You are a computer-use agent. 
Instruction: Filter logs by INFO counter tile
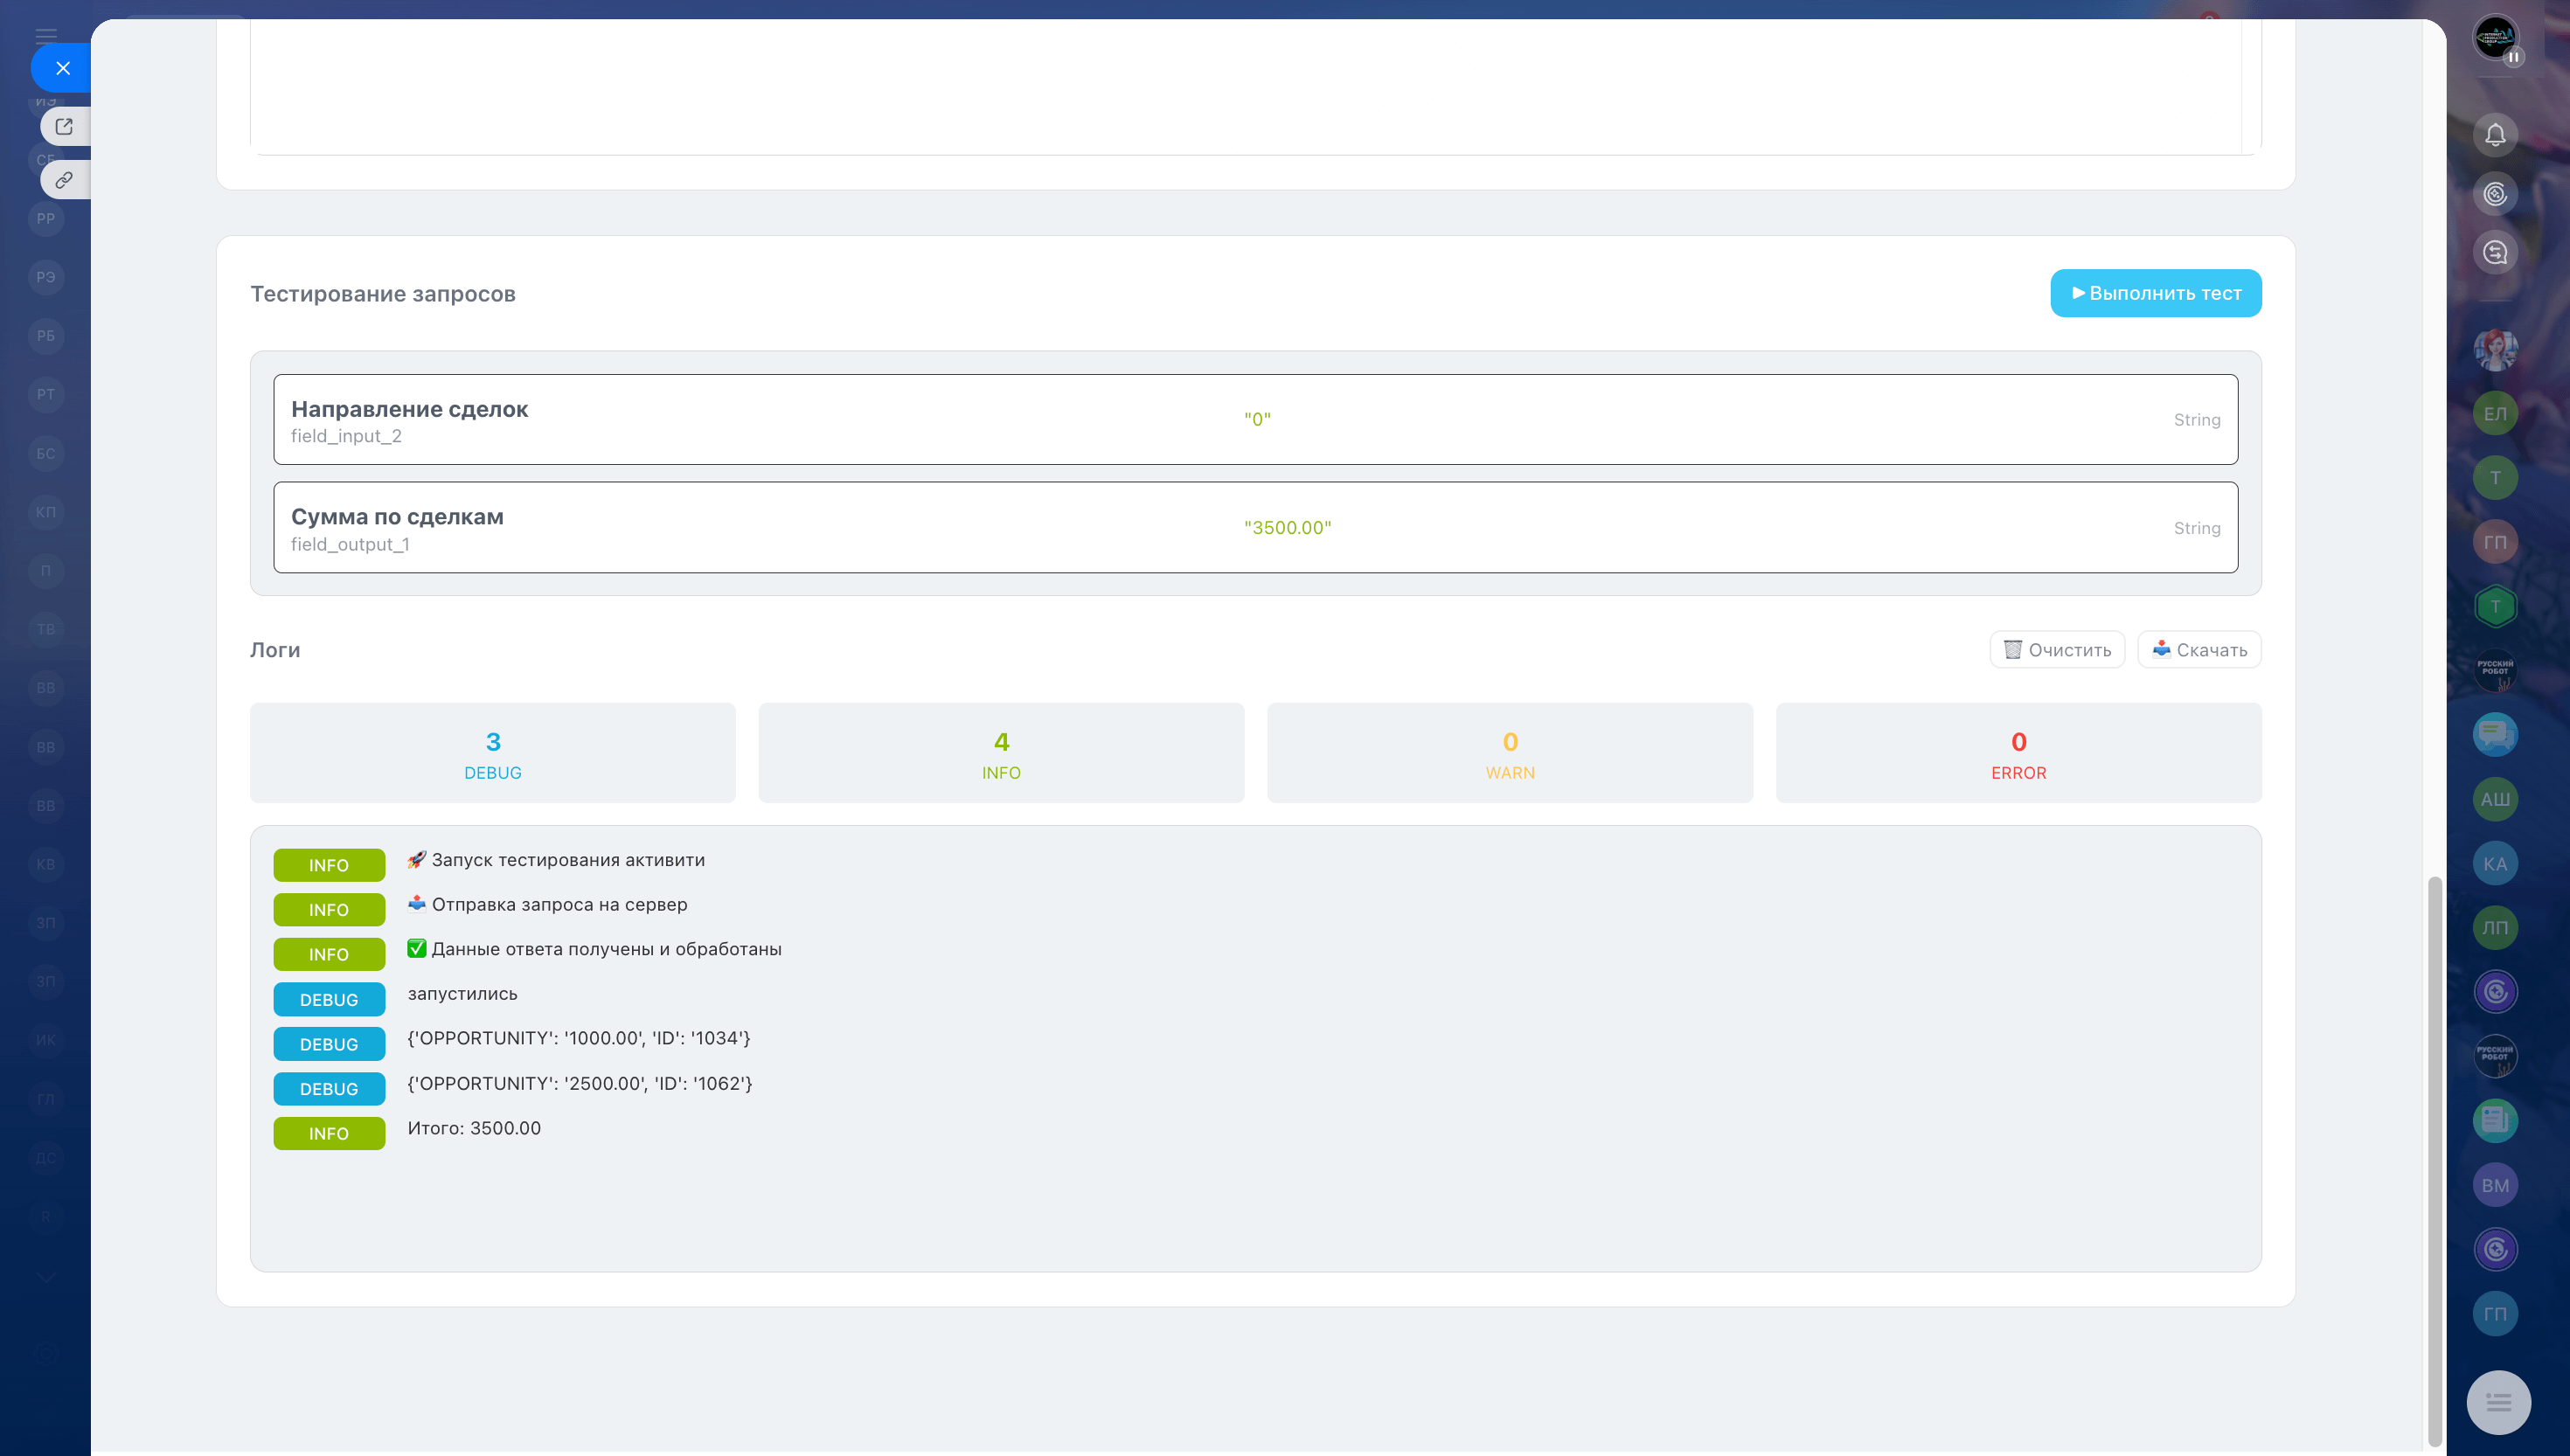click(1001, 753)
